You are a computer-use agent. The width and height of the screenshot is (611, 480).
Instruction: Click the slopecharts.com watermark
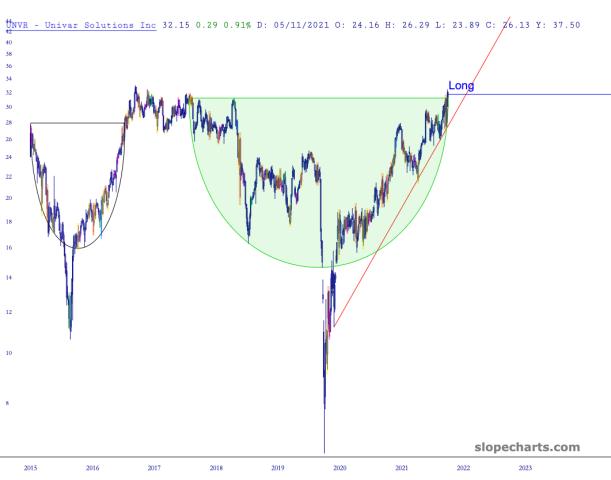pos(526,447)
